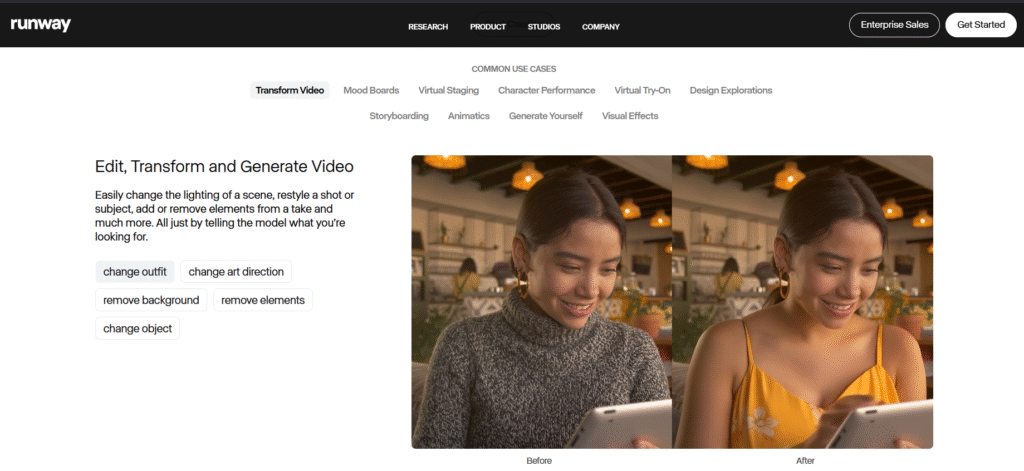Choose the remove background option

click(x=151, y=300)
